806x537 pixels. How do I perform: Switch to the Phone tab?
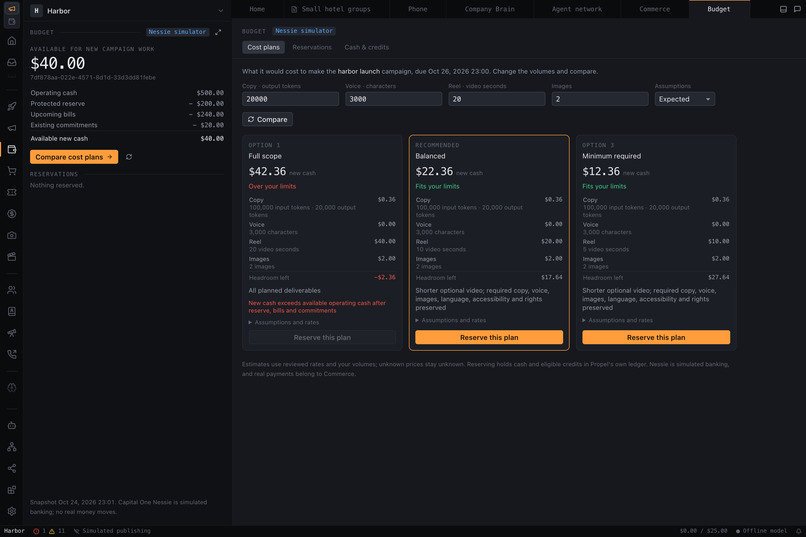(417, 9)
